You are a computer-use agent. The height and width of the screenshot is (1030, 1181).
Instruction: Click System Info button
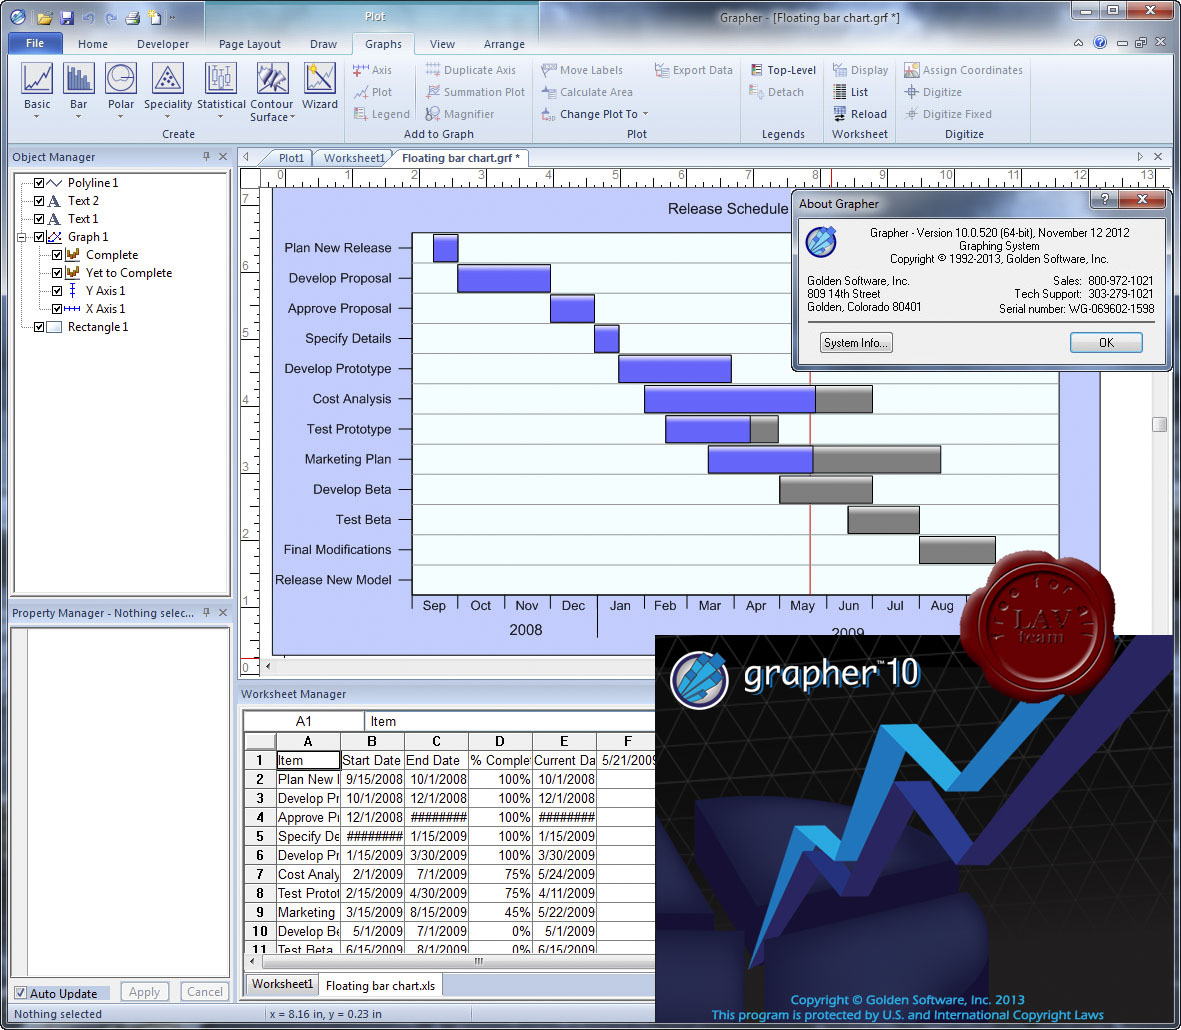(856, 343)
